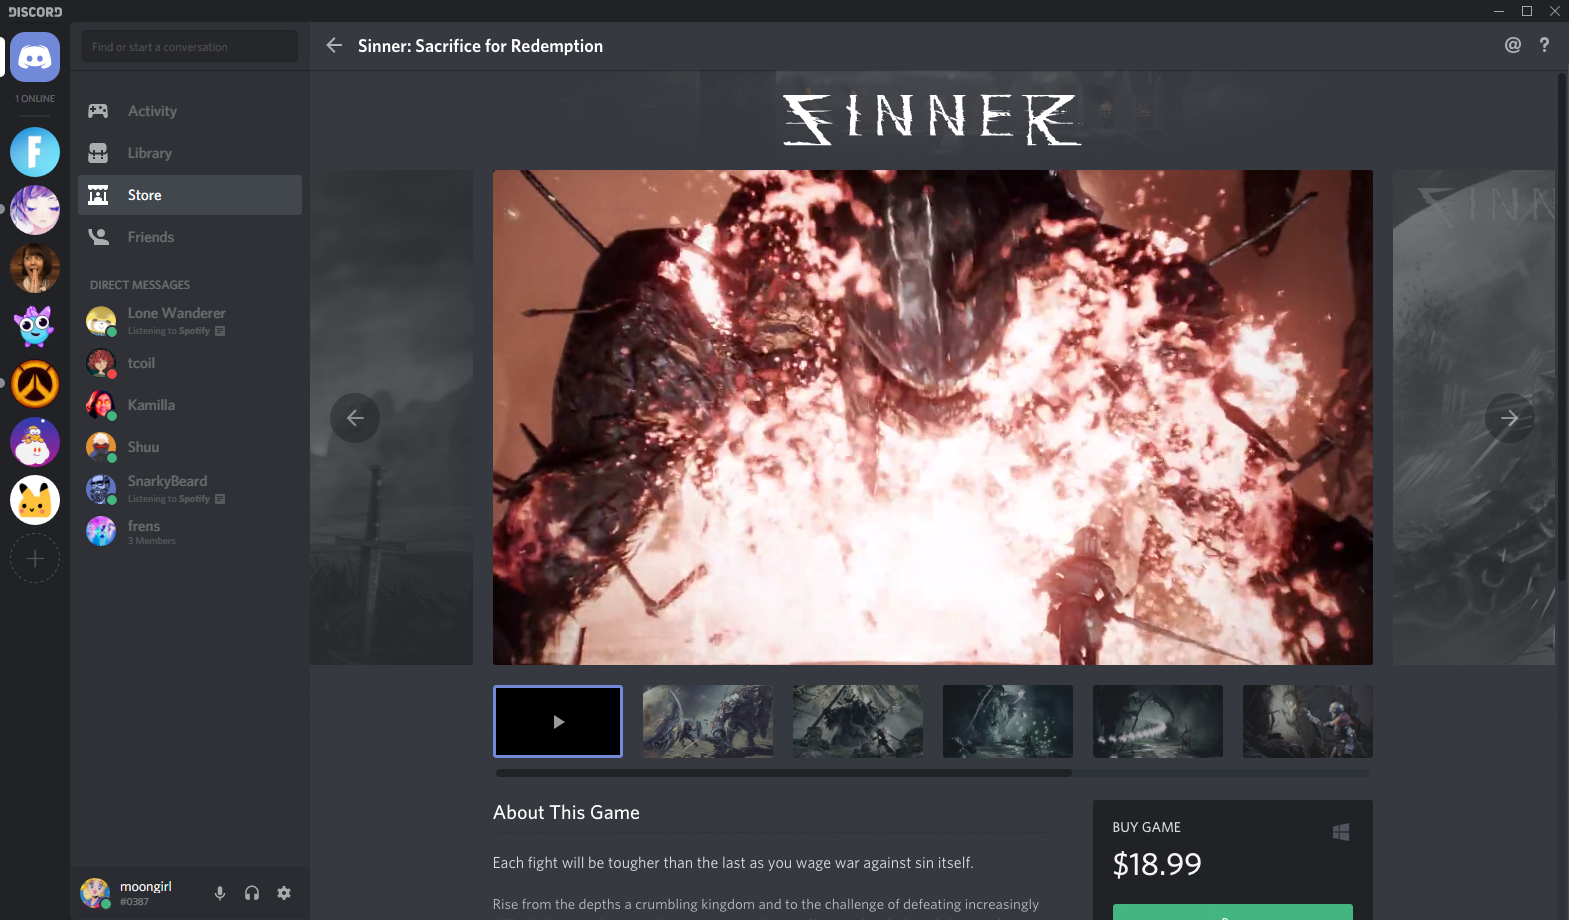The image size is (1569, 920).
Task: Add a server with plus icon
Action: pos(35,558)
